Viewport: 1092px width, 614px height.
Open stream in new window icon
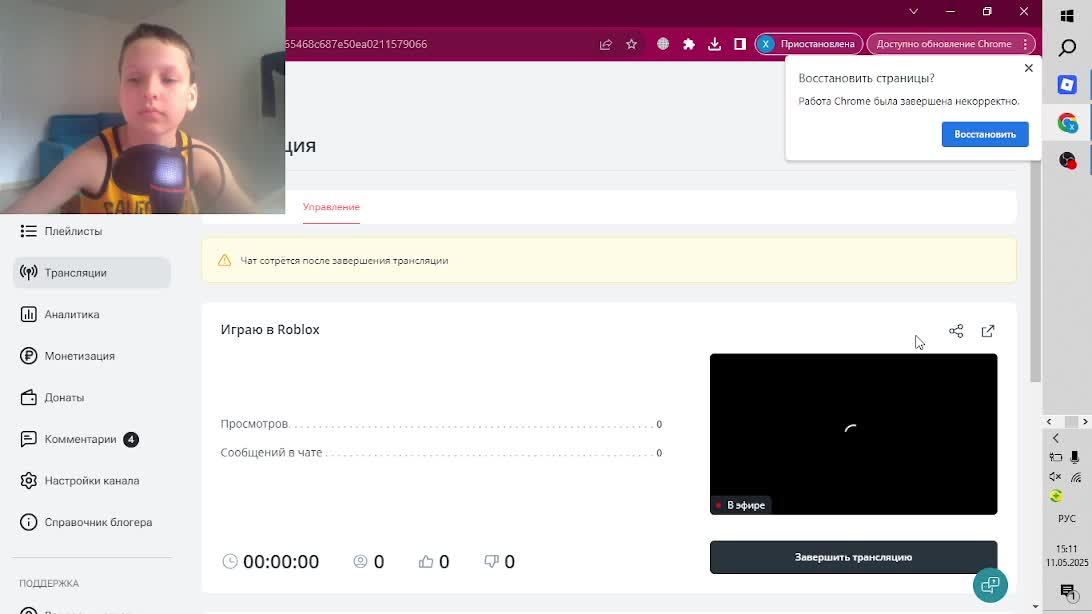[988, 331]
